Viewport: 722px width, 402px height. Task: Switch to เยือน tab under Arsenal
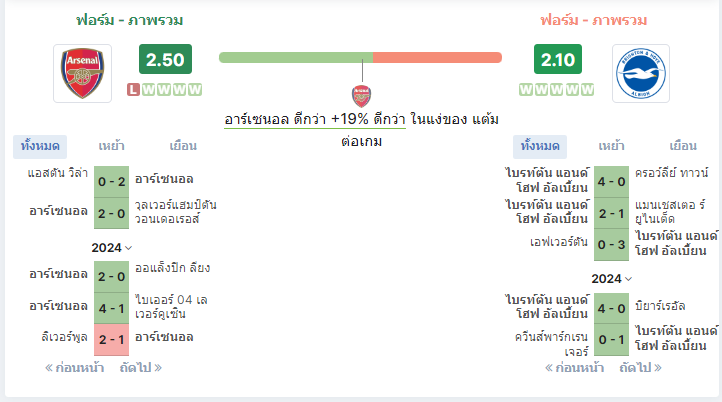point(183,146)
